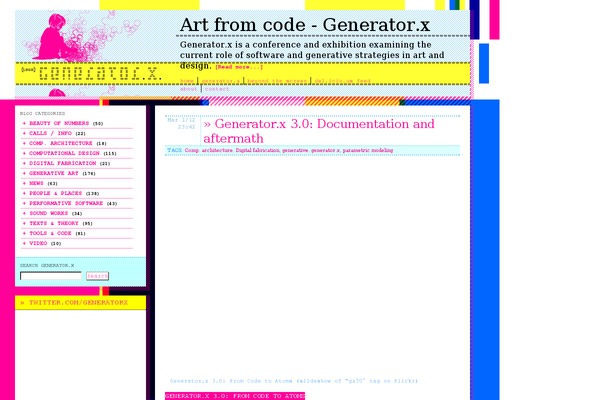Open Calls / Info category
600x400 pixels.
click(50, 133)
